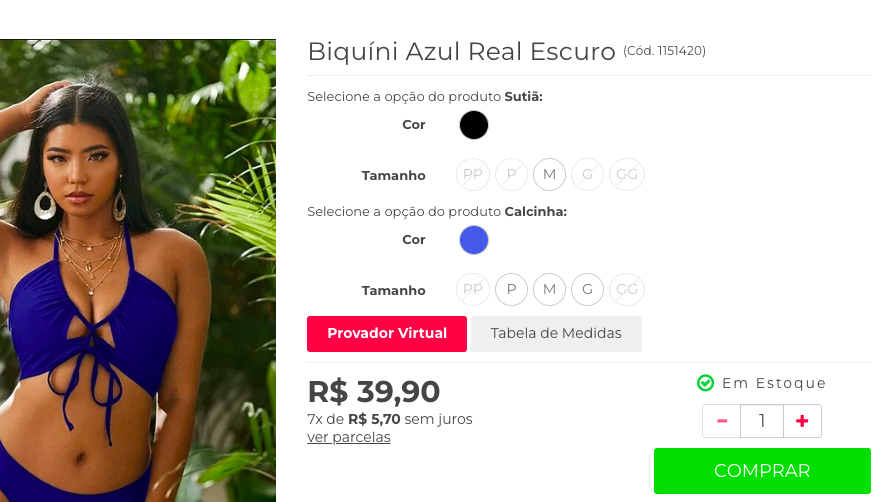The height and width of the screenshot is (502, 883).
Task: Choose size P for Calcinha
Action: (x=511, y=290)
